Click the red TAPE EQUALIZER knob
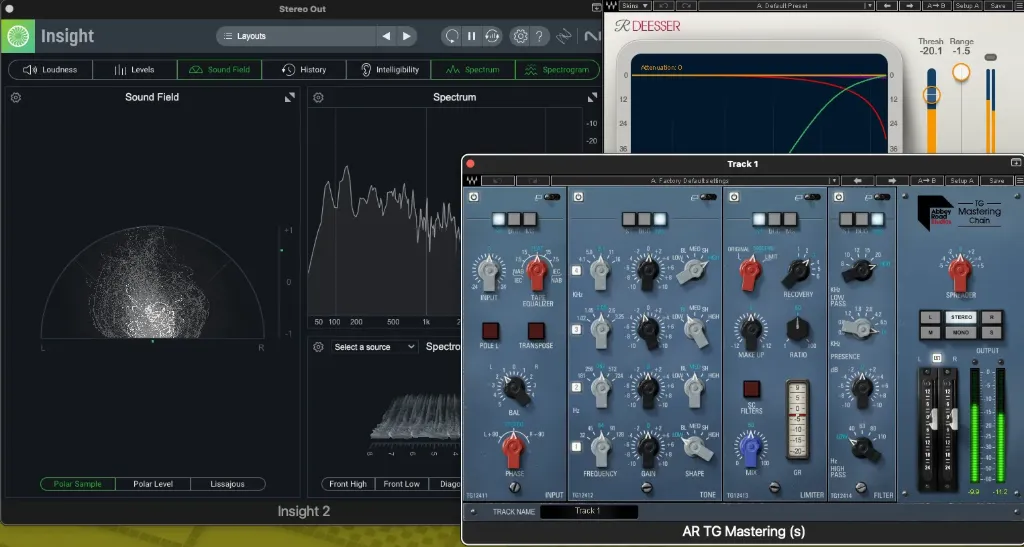The height and width of the screenshot is (547, 1024). 537,272
